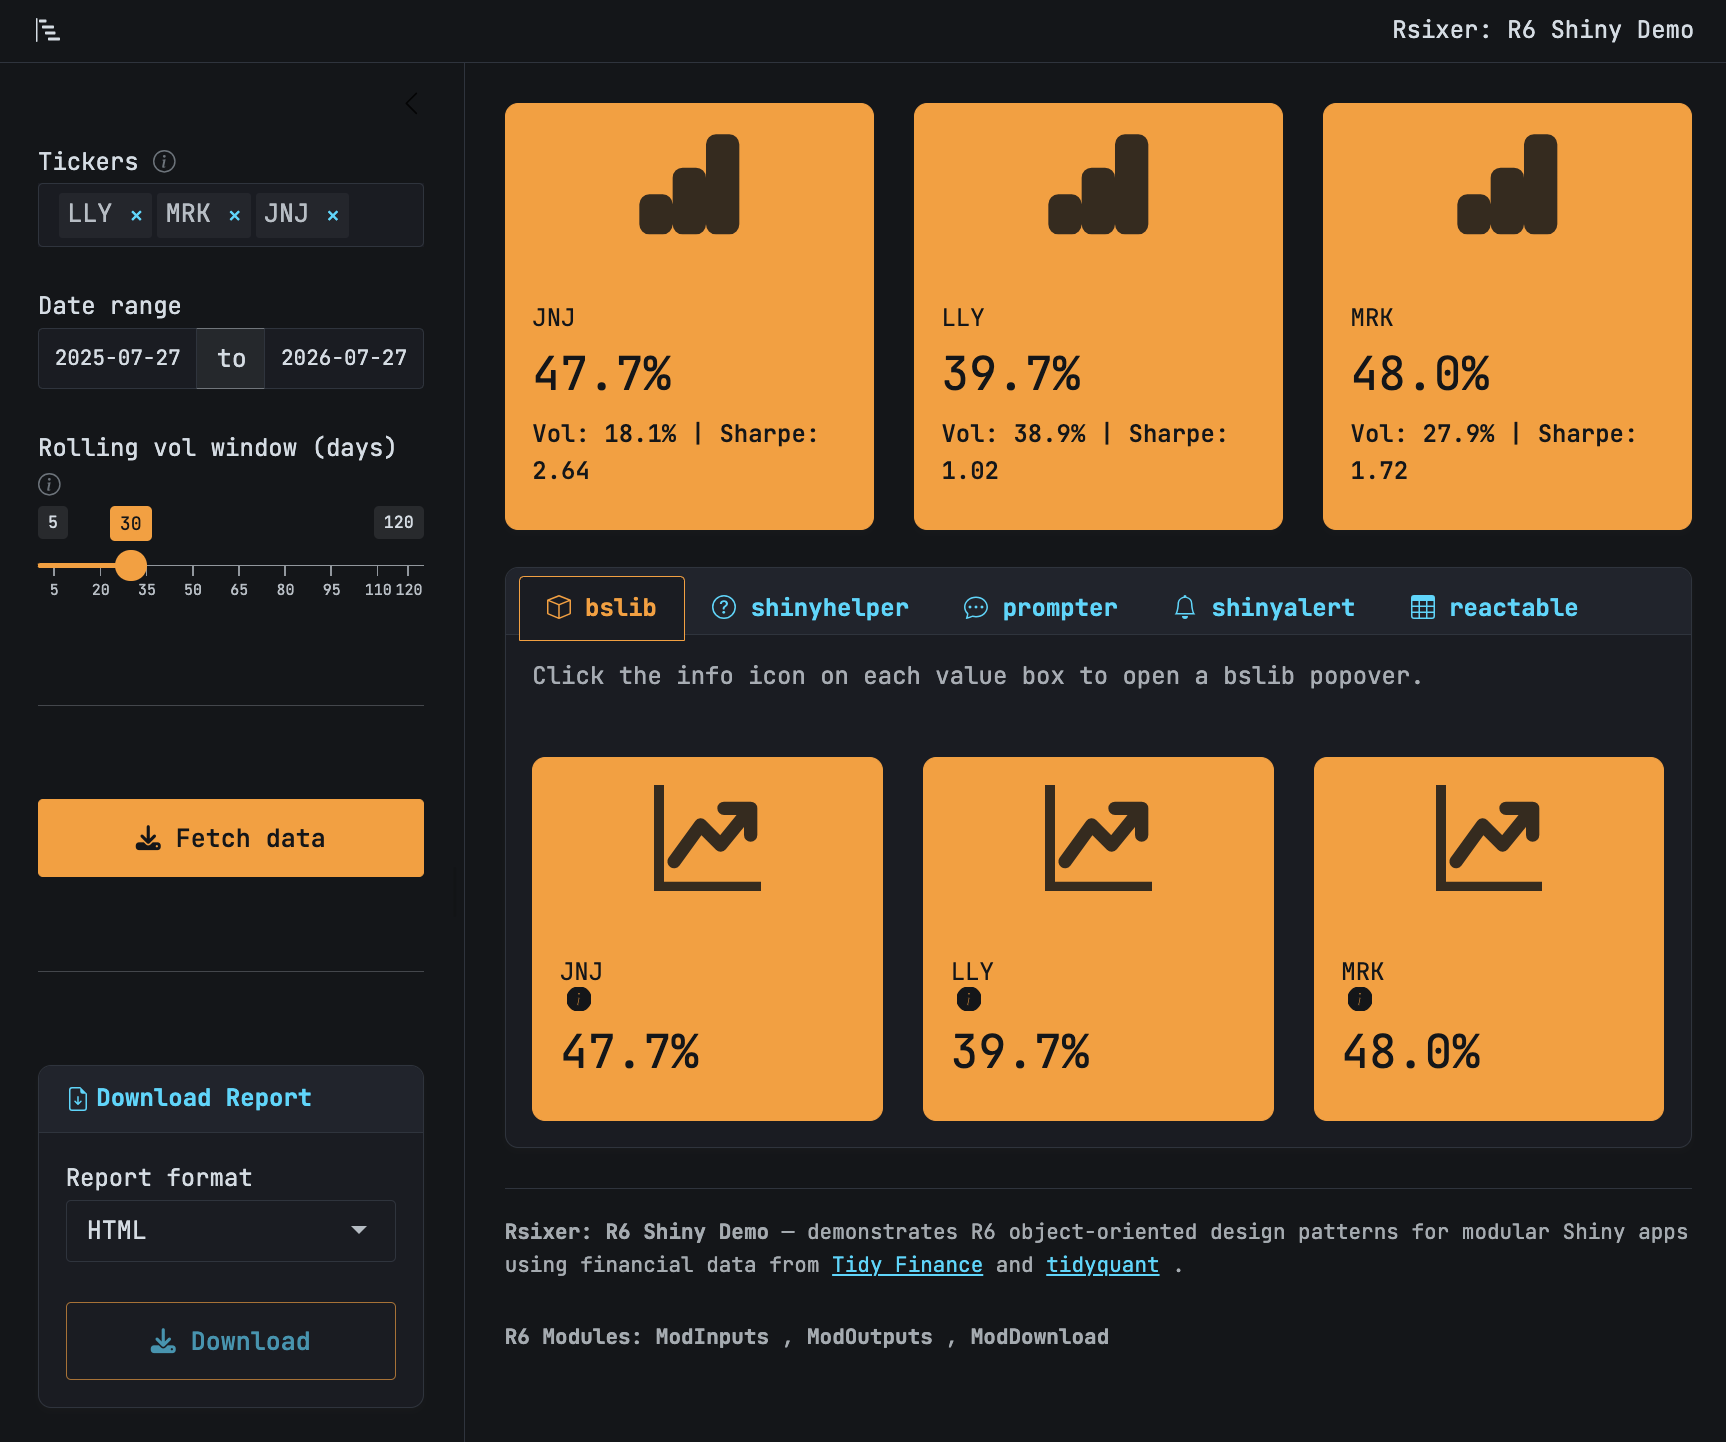Click the rolling vol slider handle

(x=131, y=565)
